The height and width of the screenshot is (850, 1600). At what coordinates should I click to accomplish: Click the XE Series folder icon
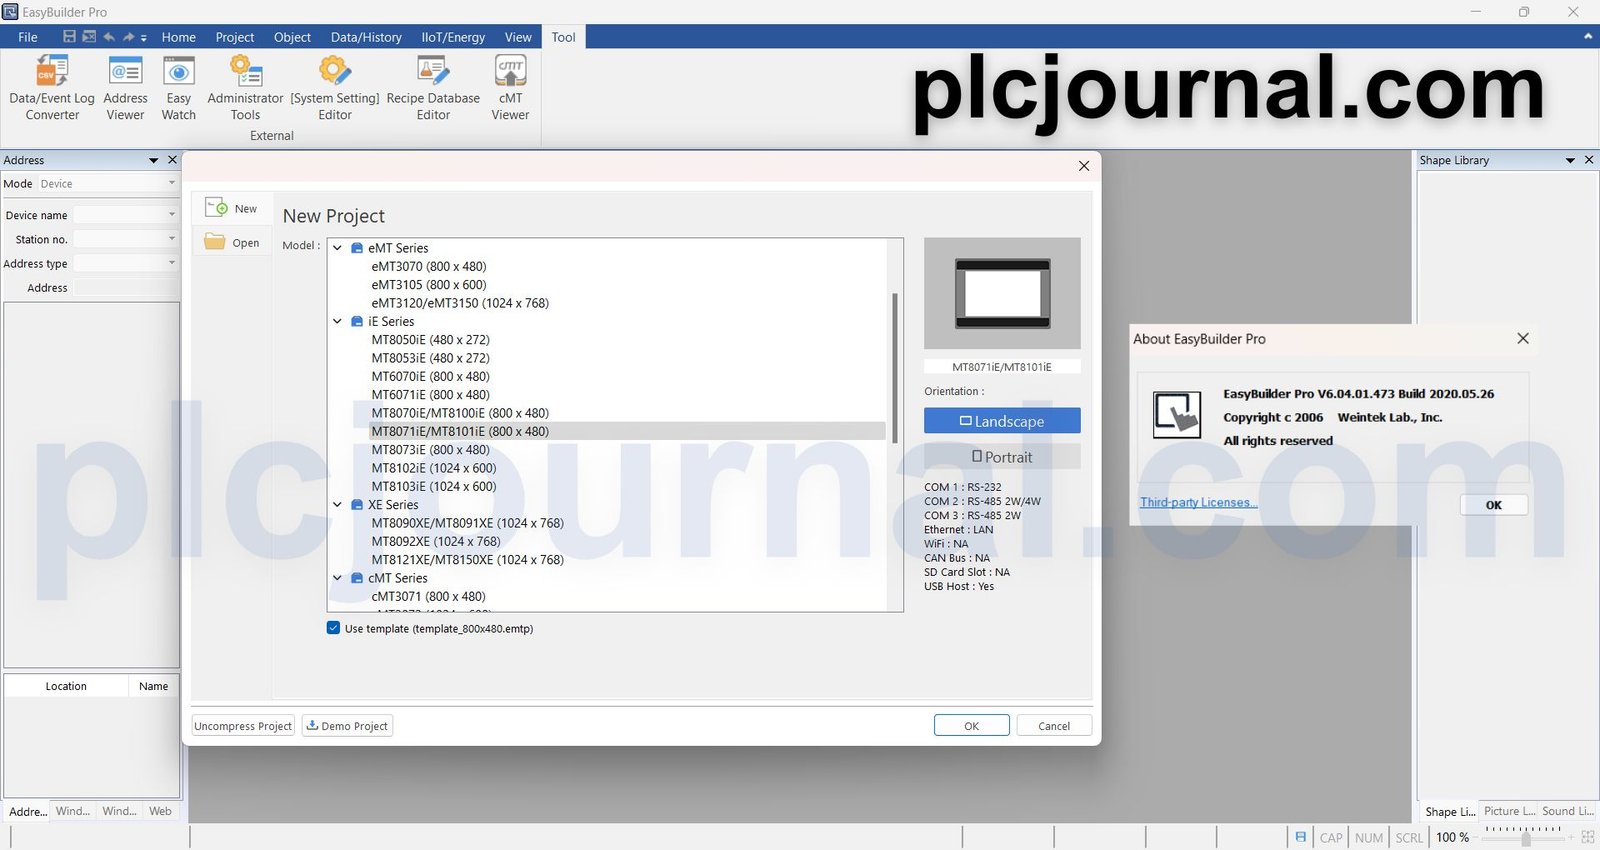coord(357,505)
